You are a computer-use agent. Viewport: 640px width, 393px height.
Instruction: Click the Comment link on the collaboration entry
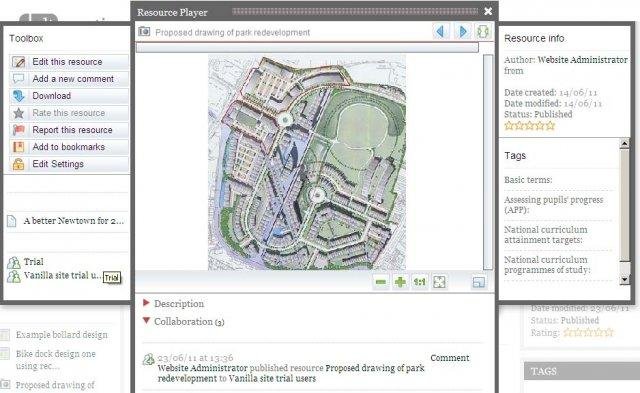point(450,358)
